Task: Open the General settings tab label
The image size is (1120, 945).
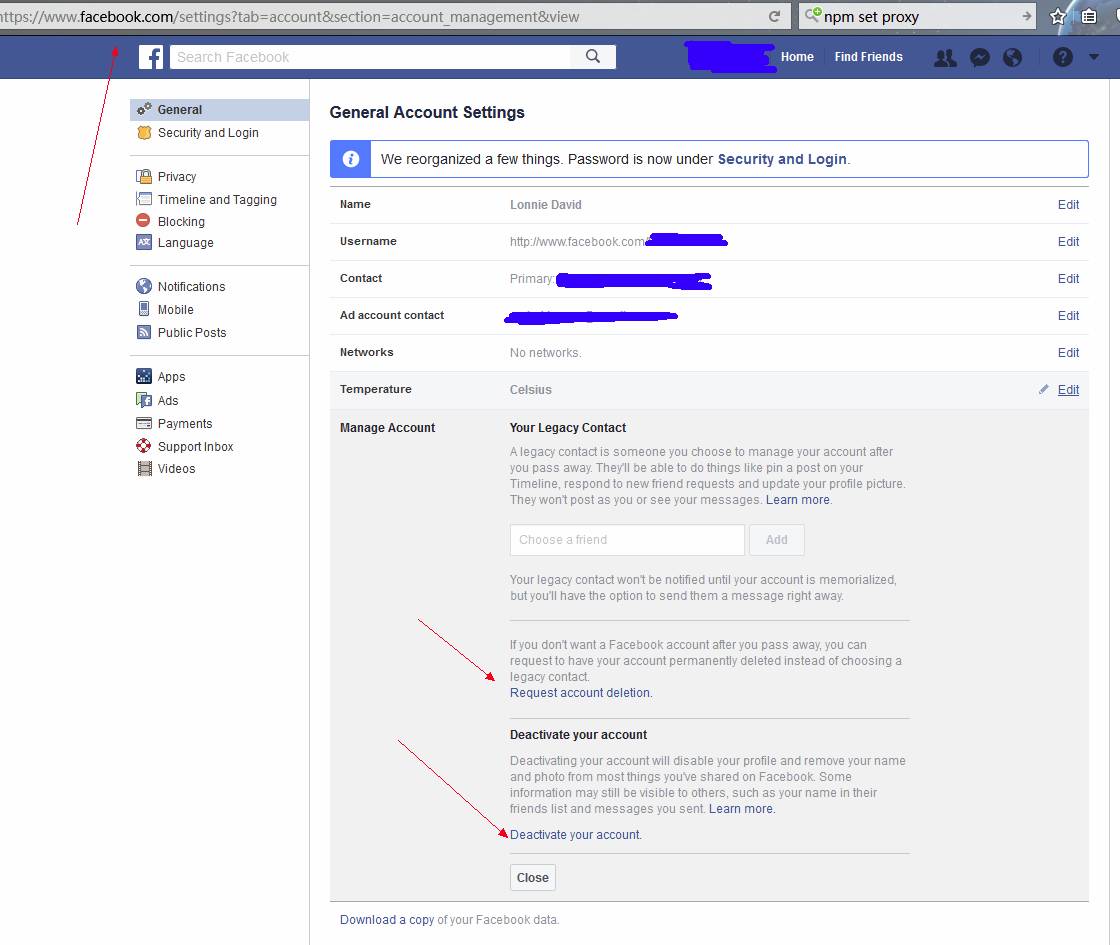Action: 180,109
